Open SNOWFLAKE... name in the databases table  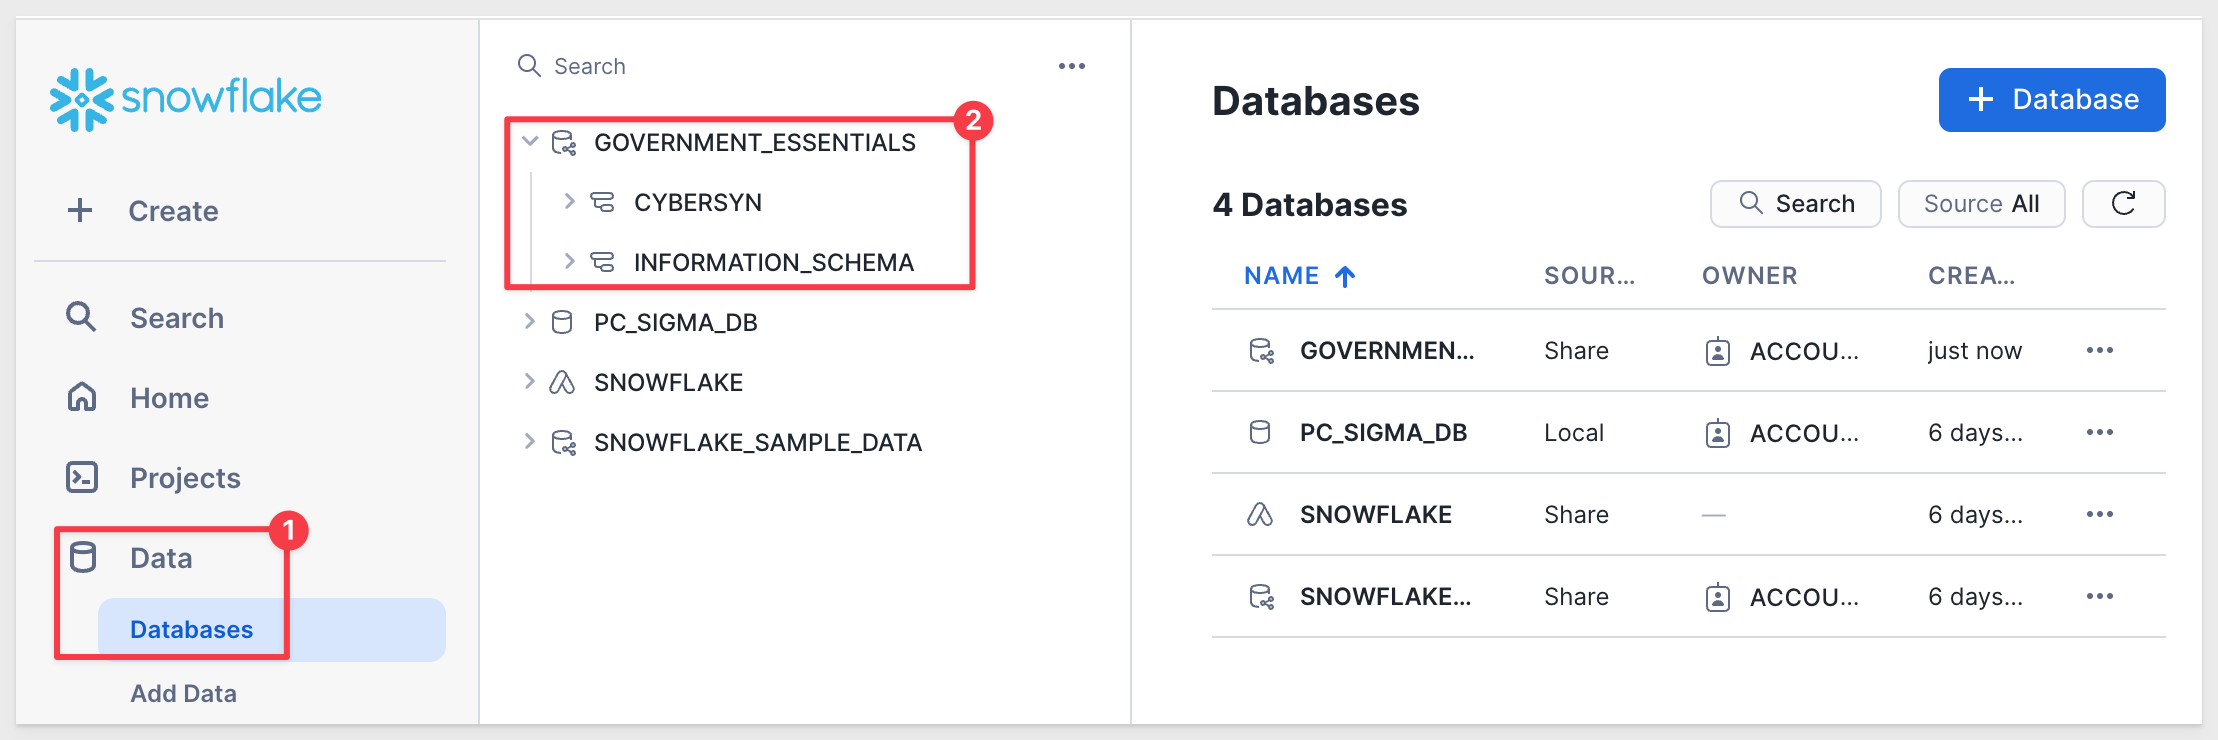click(1386, 597)
